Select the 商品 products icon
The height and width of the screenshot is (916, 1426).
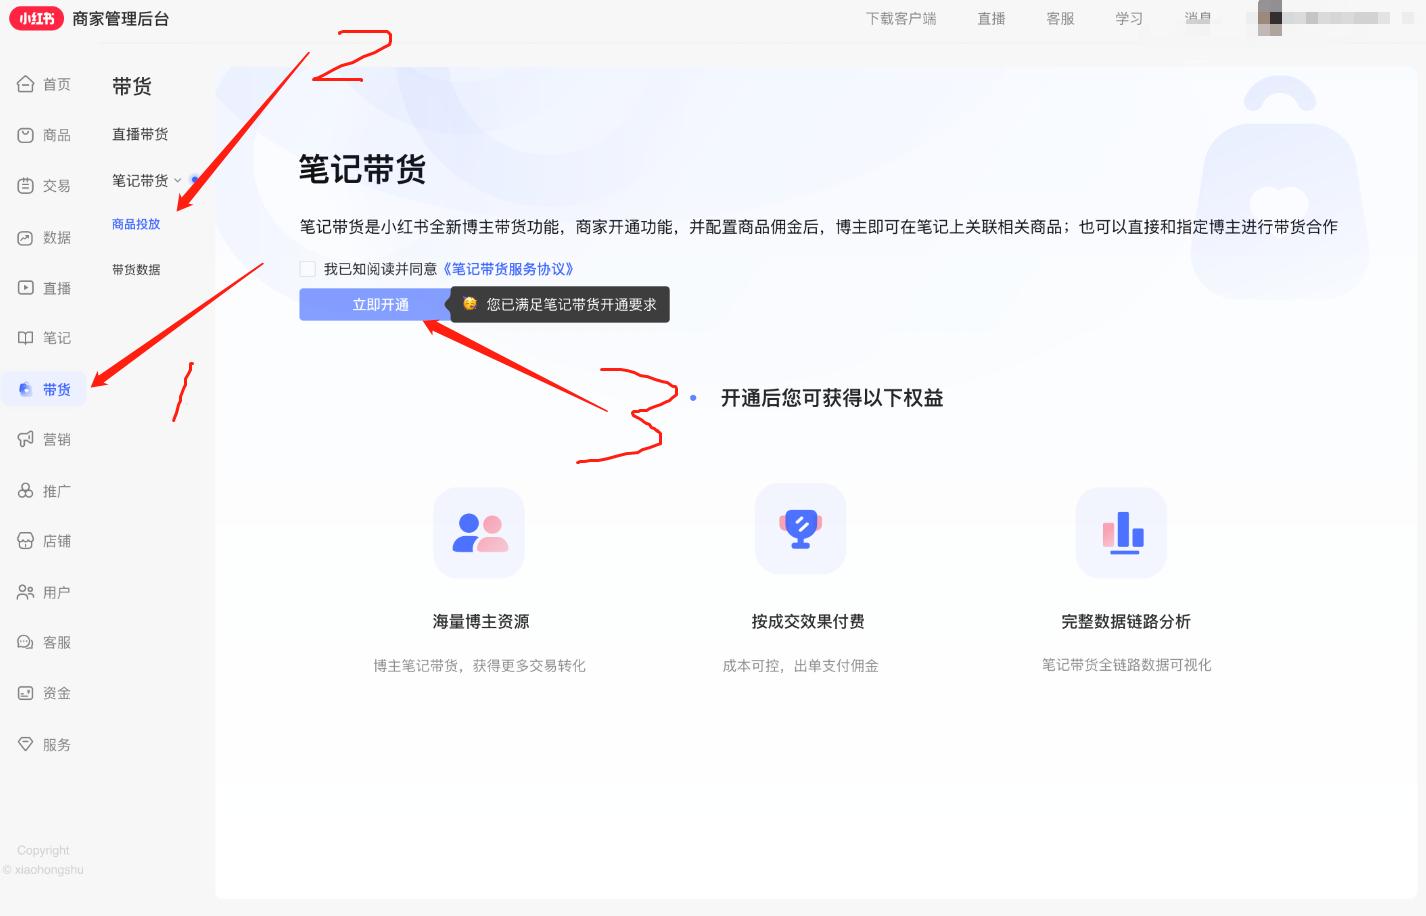[x=27, y=135]
